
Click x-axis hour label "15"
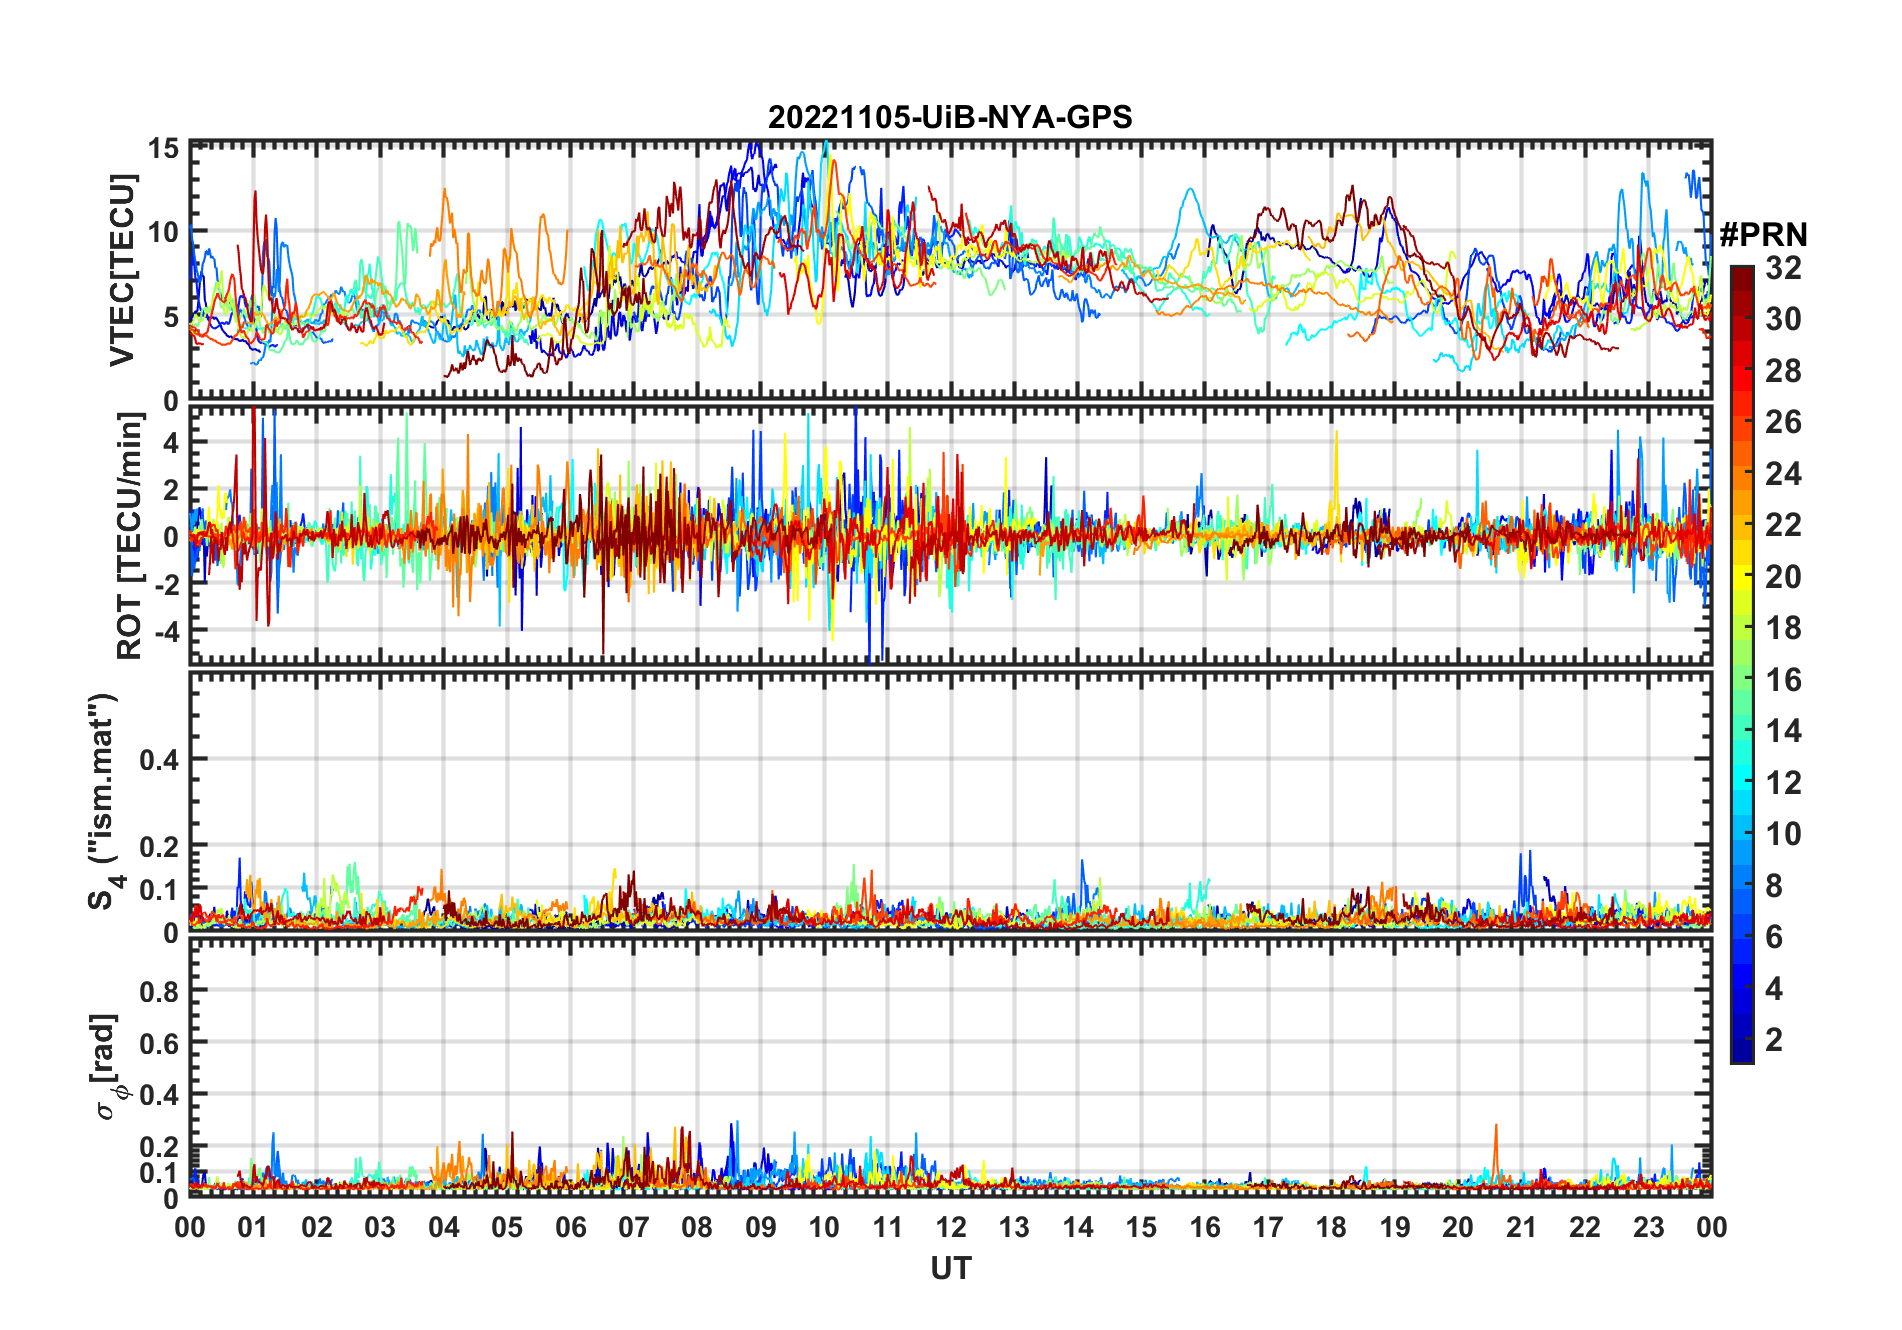[x=1141, y=1227]
